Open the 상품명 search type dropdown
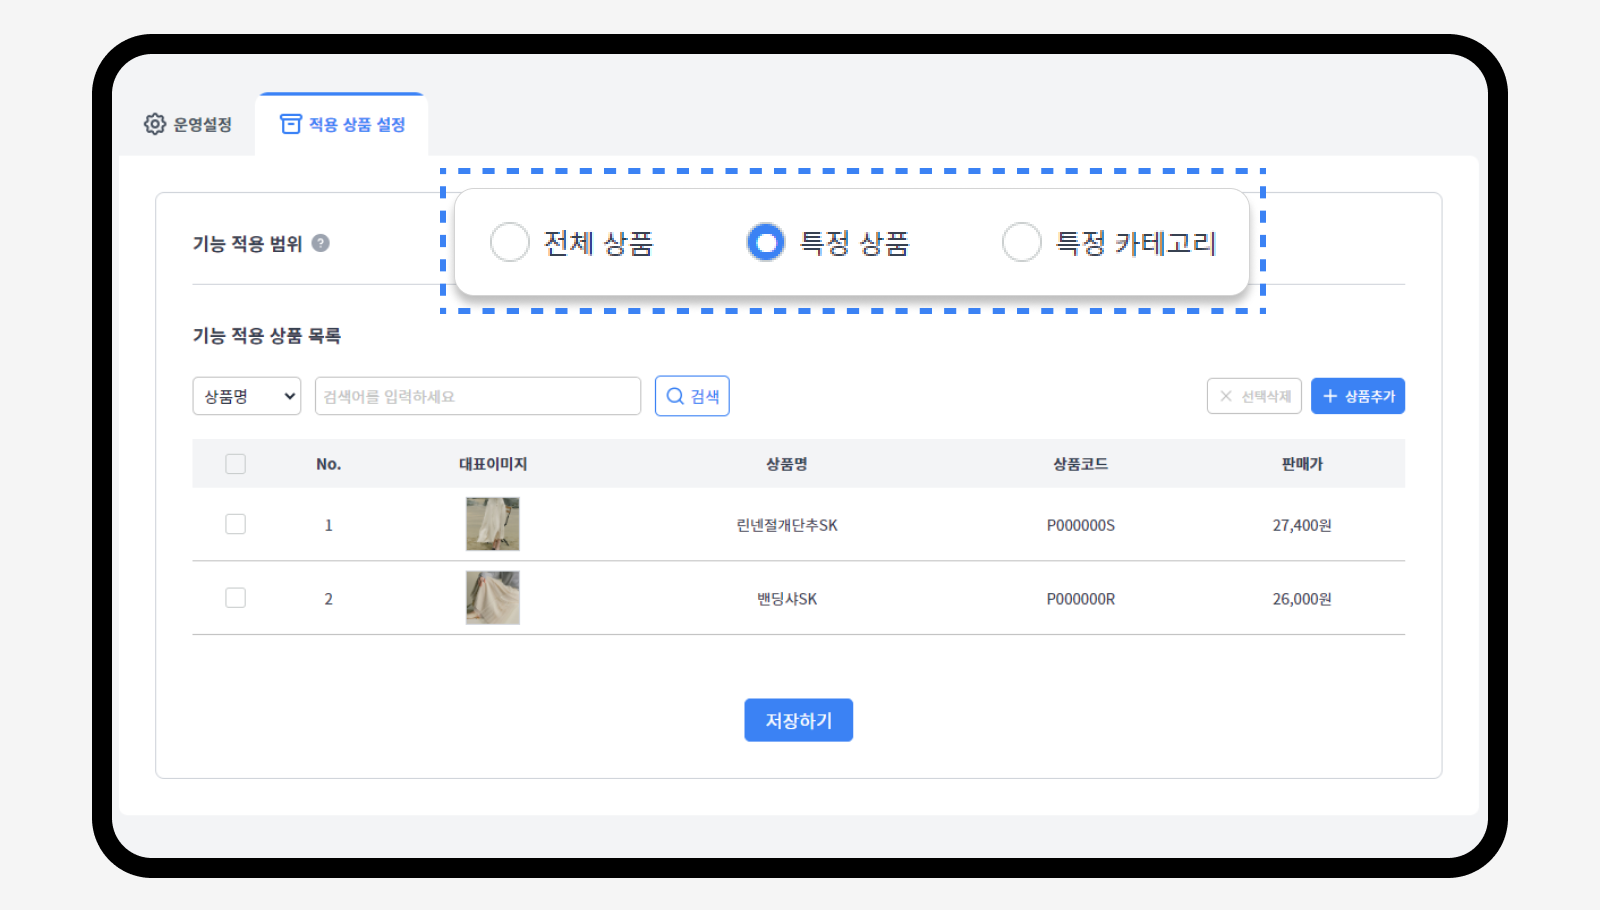Viewport: 1600px width, 910px height. (246, 396)
